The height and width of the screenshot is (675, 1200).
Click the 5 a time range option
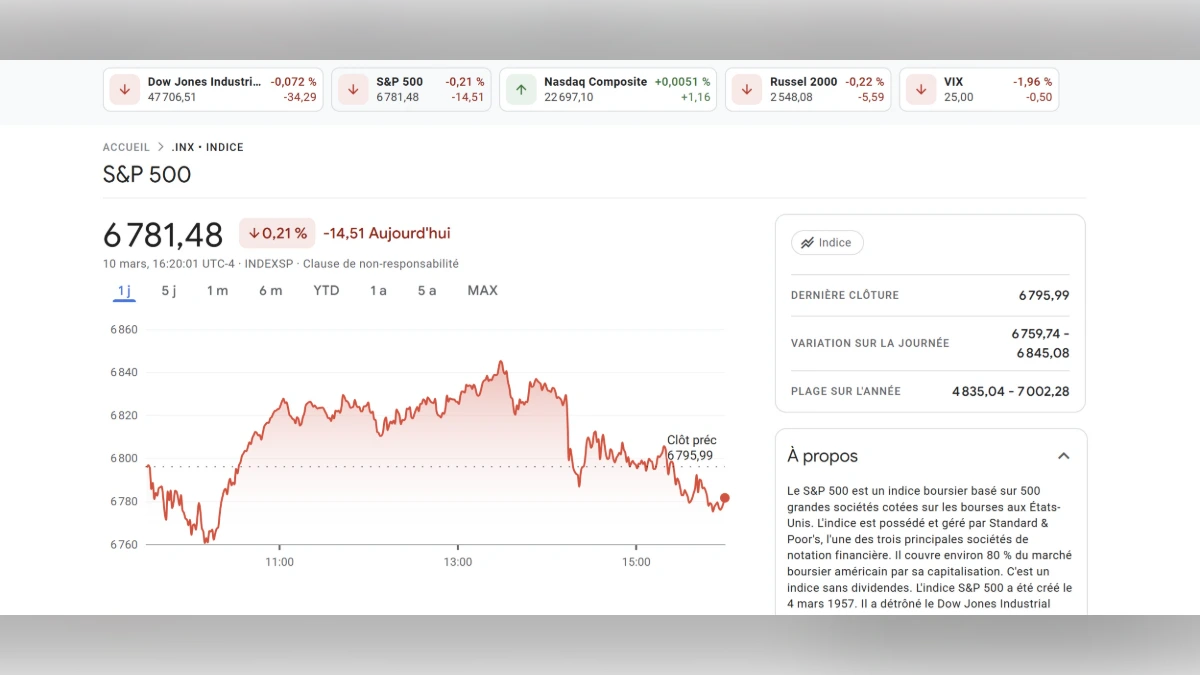tap(426, 290)
